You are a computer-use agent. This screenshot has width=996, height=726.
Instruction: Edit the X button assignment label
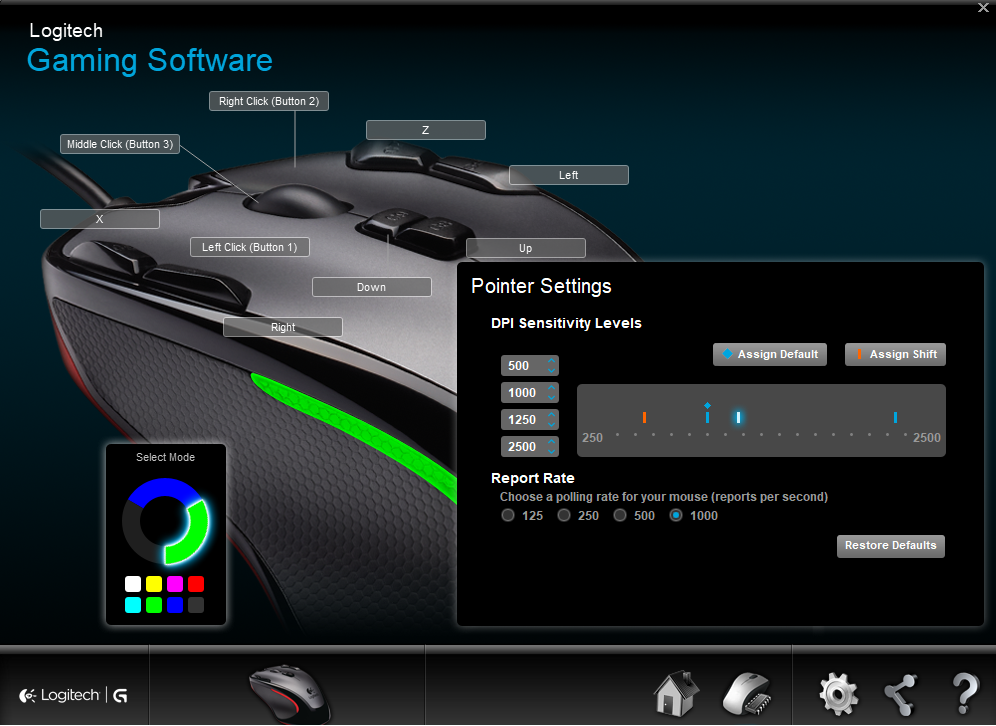pyautogui.click(x=100, y=219)
